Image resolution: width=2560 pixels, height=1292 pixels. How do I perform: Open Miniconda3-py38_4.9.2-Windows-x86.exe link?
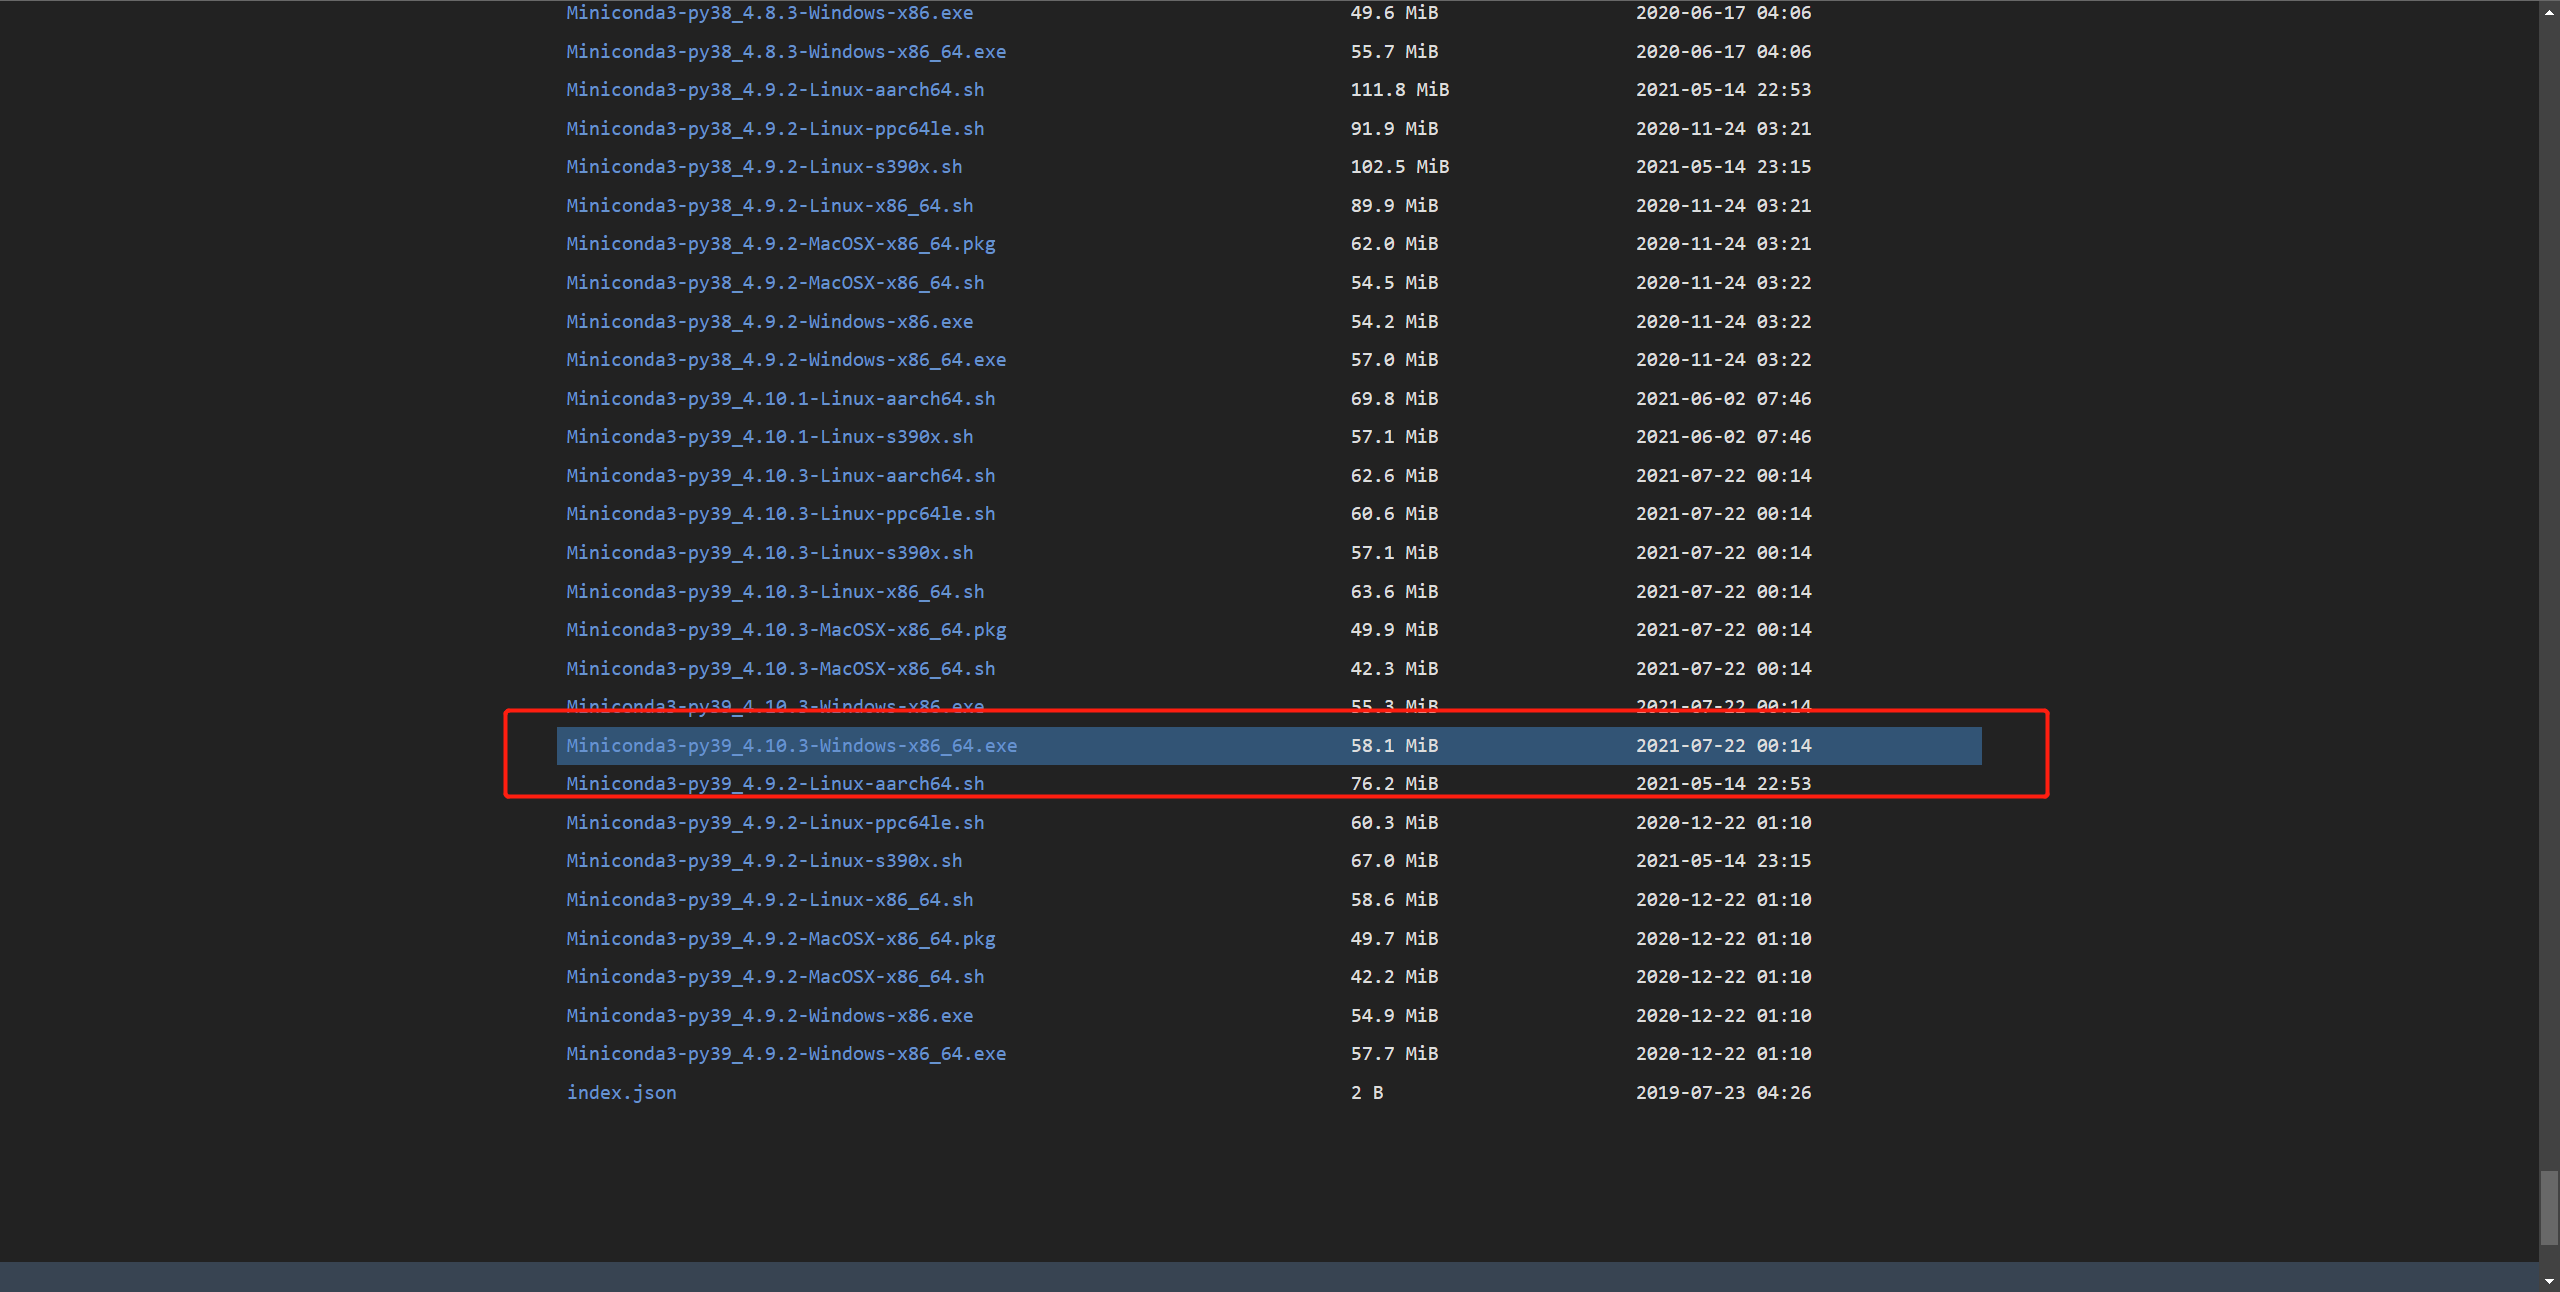769,322
